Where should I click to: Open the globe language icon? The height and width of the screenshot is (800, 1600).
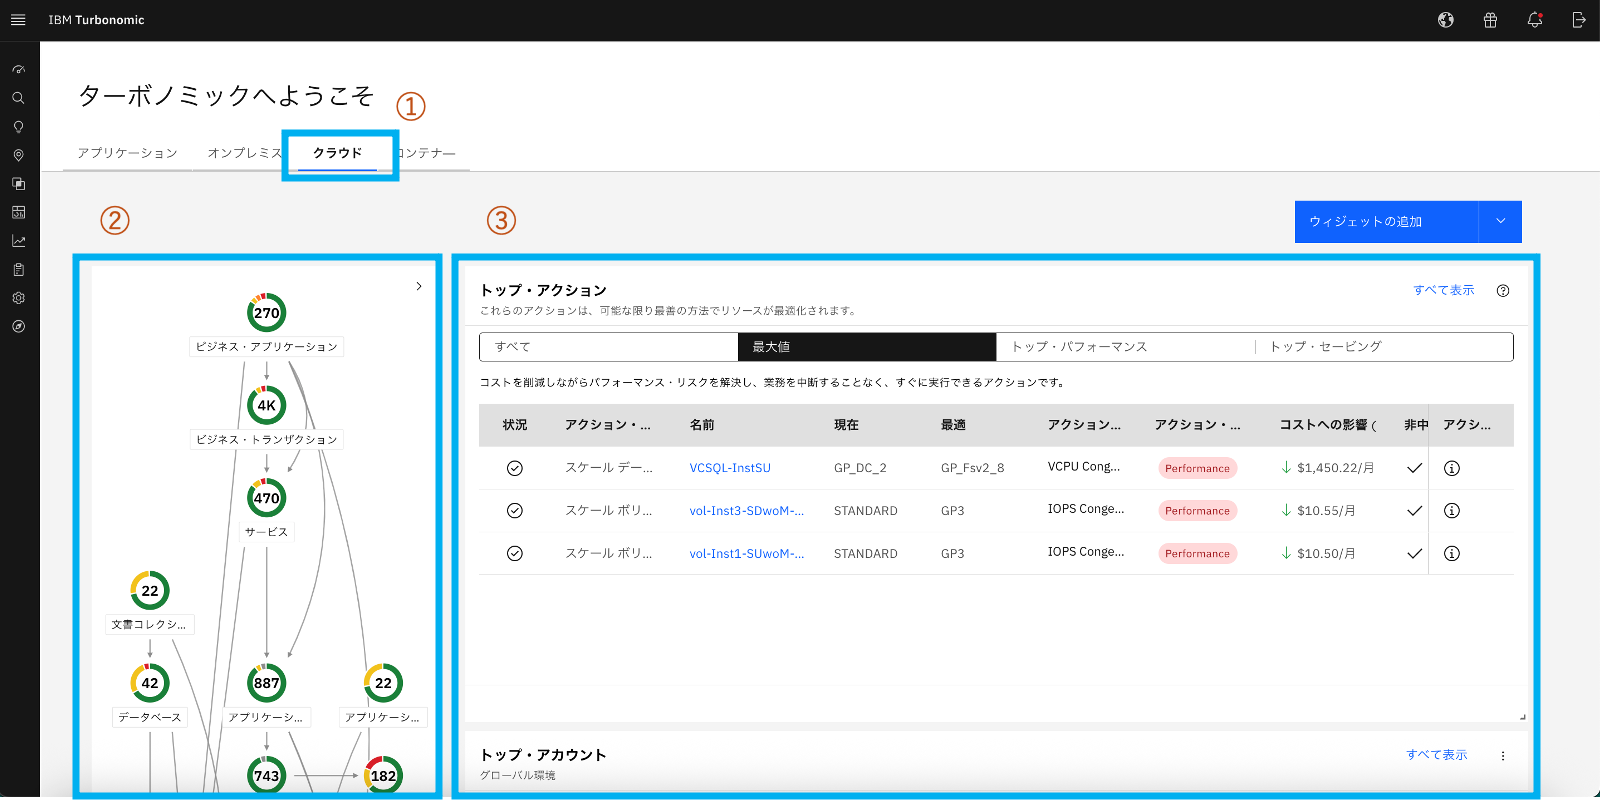pyautogui.click(x=1446, y=20)
